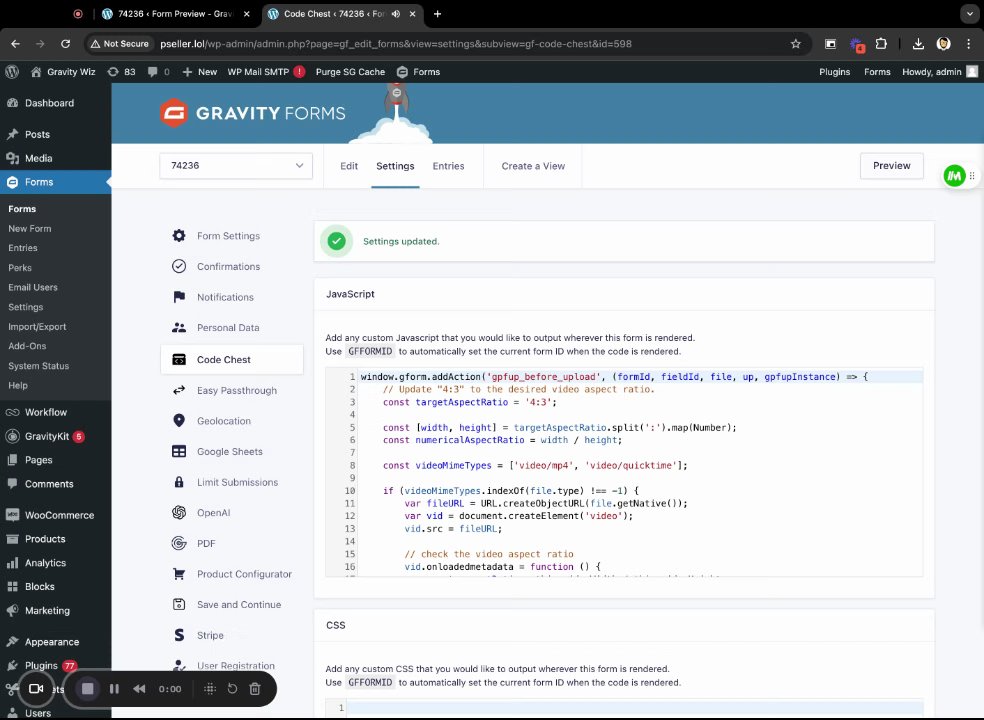Bookmark page with star icon
984x720 pixels.
pos(796,44)
